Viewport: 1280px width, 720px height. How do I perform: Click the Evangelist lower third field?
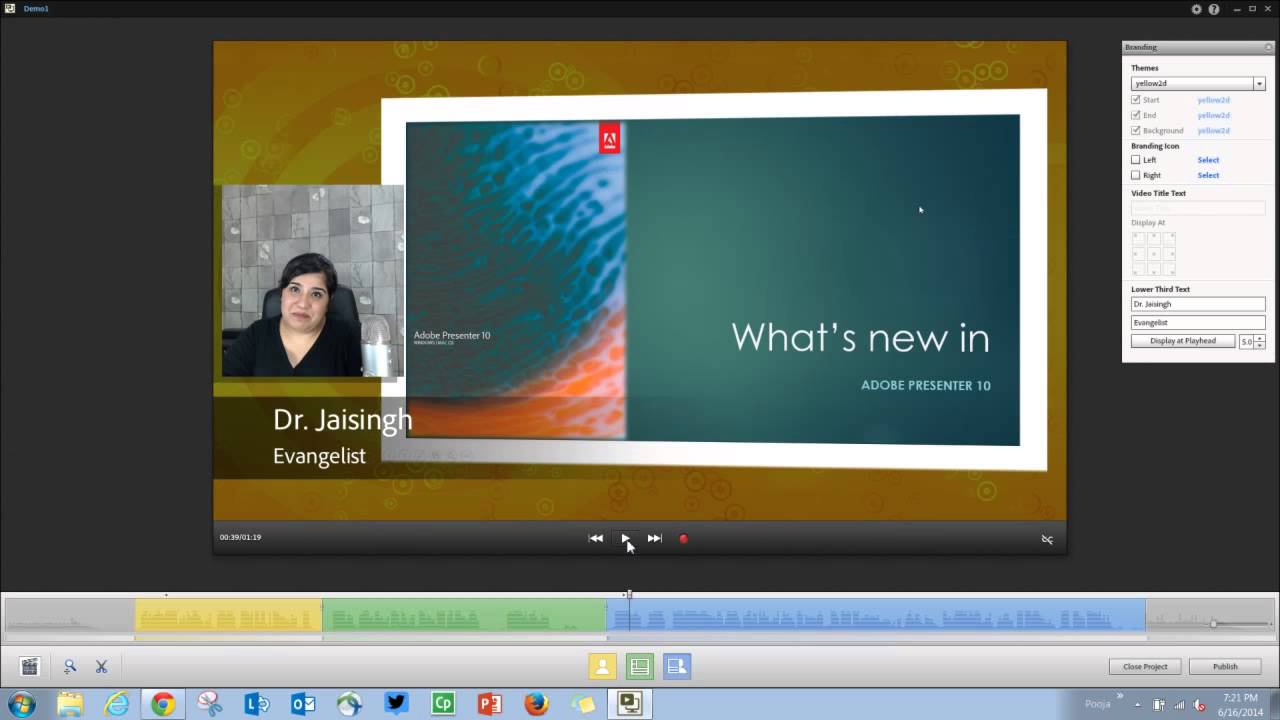pos(1198,323)
